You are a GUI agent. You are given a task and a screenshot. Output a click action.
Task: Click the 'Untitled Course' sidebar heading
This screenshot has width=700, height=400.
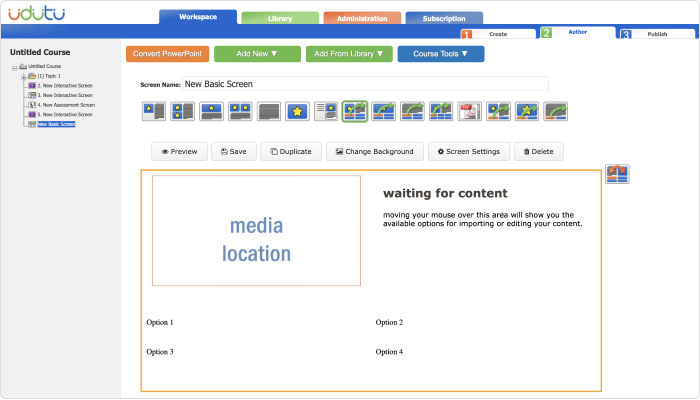[40, 52]
